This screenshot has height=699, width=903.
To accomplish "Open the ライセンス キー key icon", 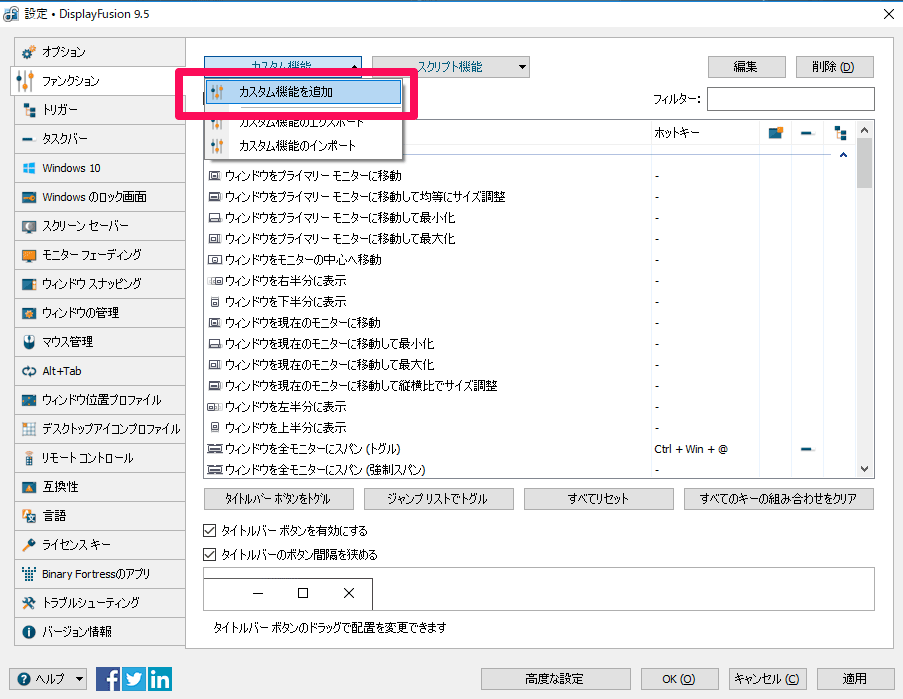I will (x=29, y=545).
